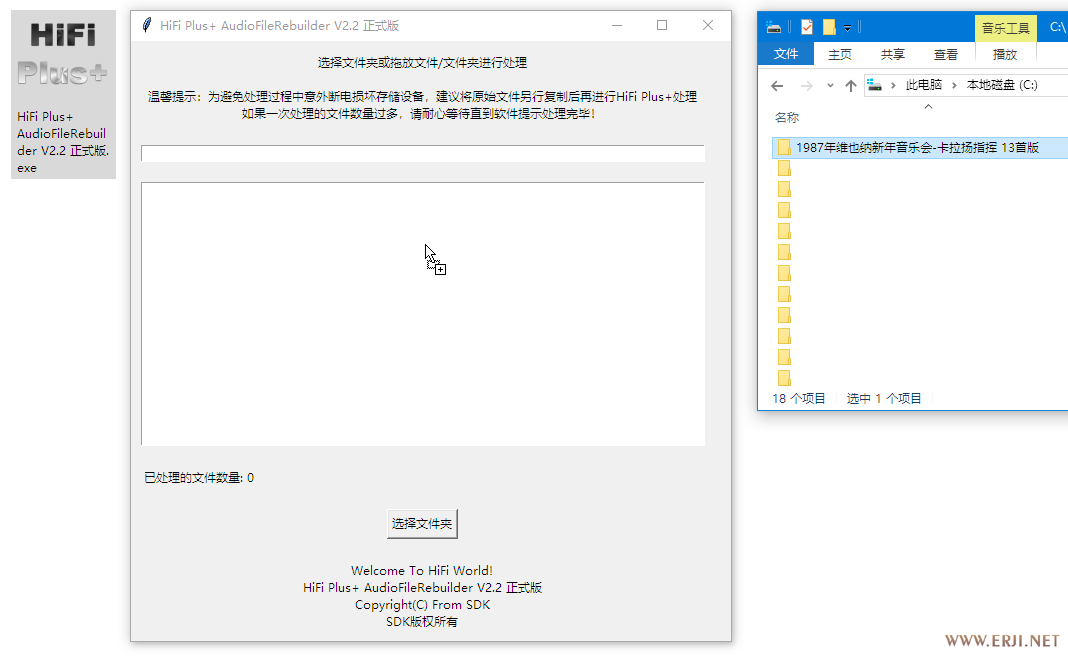Open the 播放 tab under 音乐工具

(1005, 54)
